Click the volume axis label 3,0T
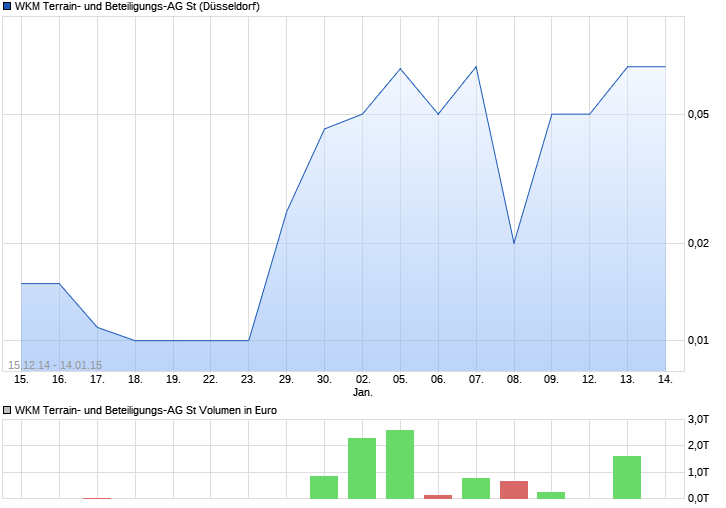This screenshot has width=726, height=508. (698, 420)
